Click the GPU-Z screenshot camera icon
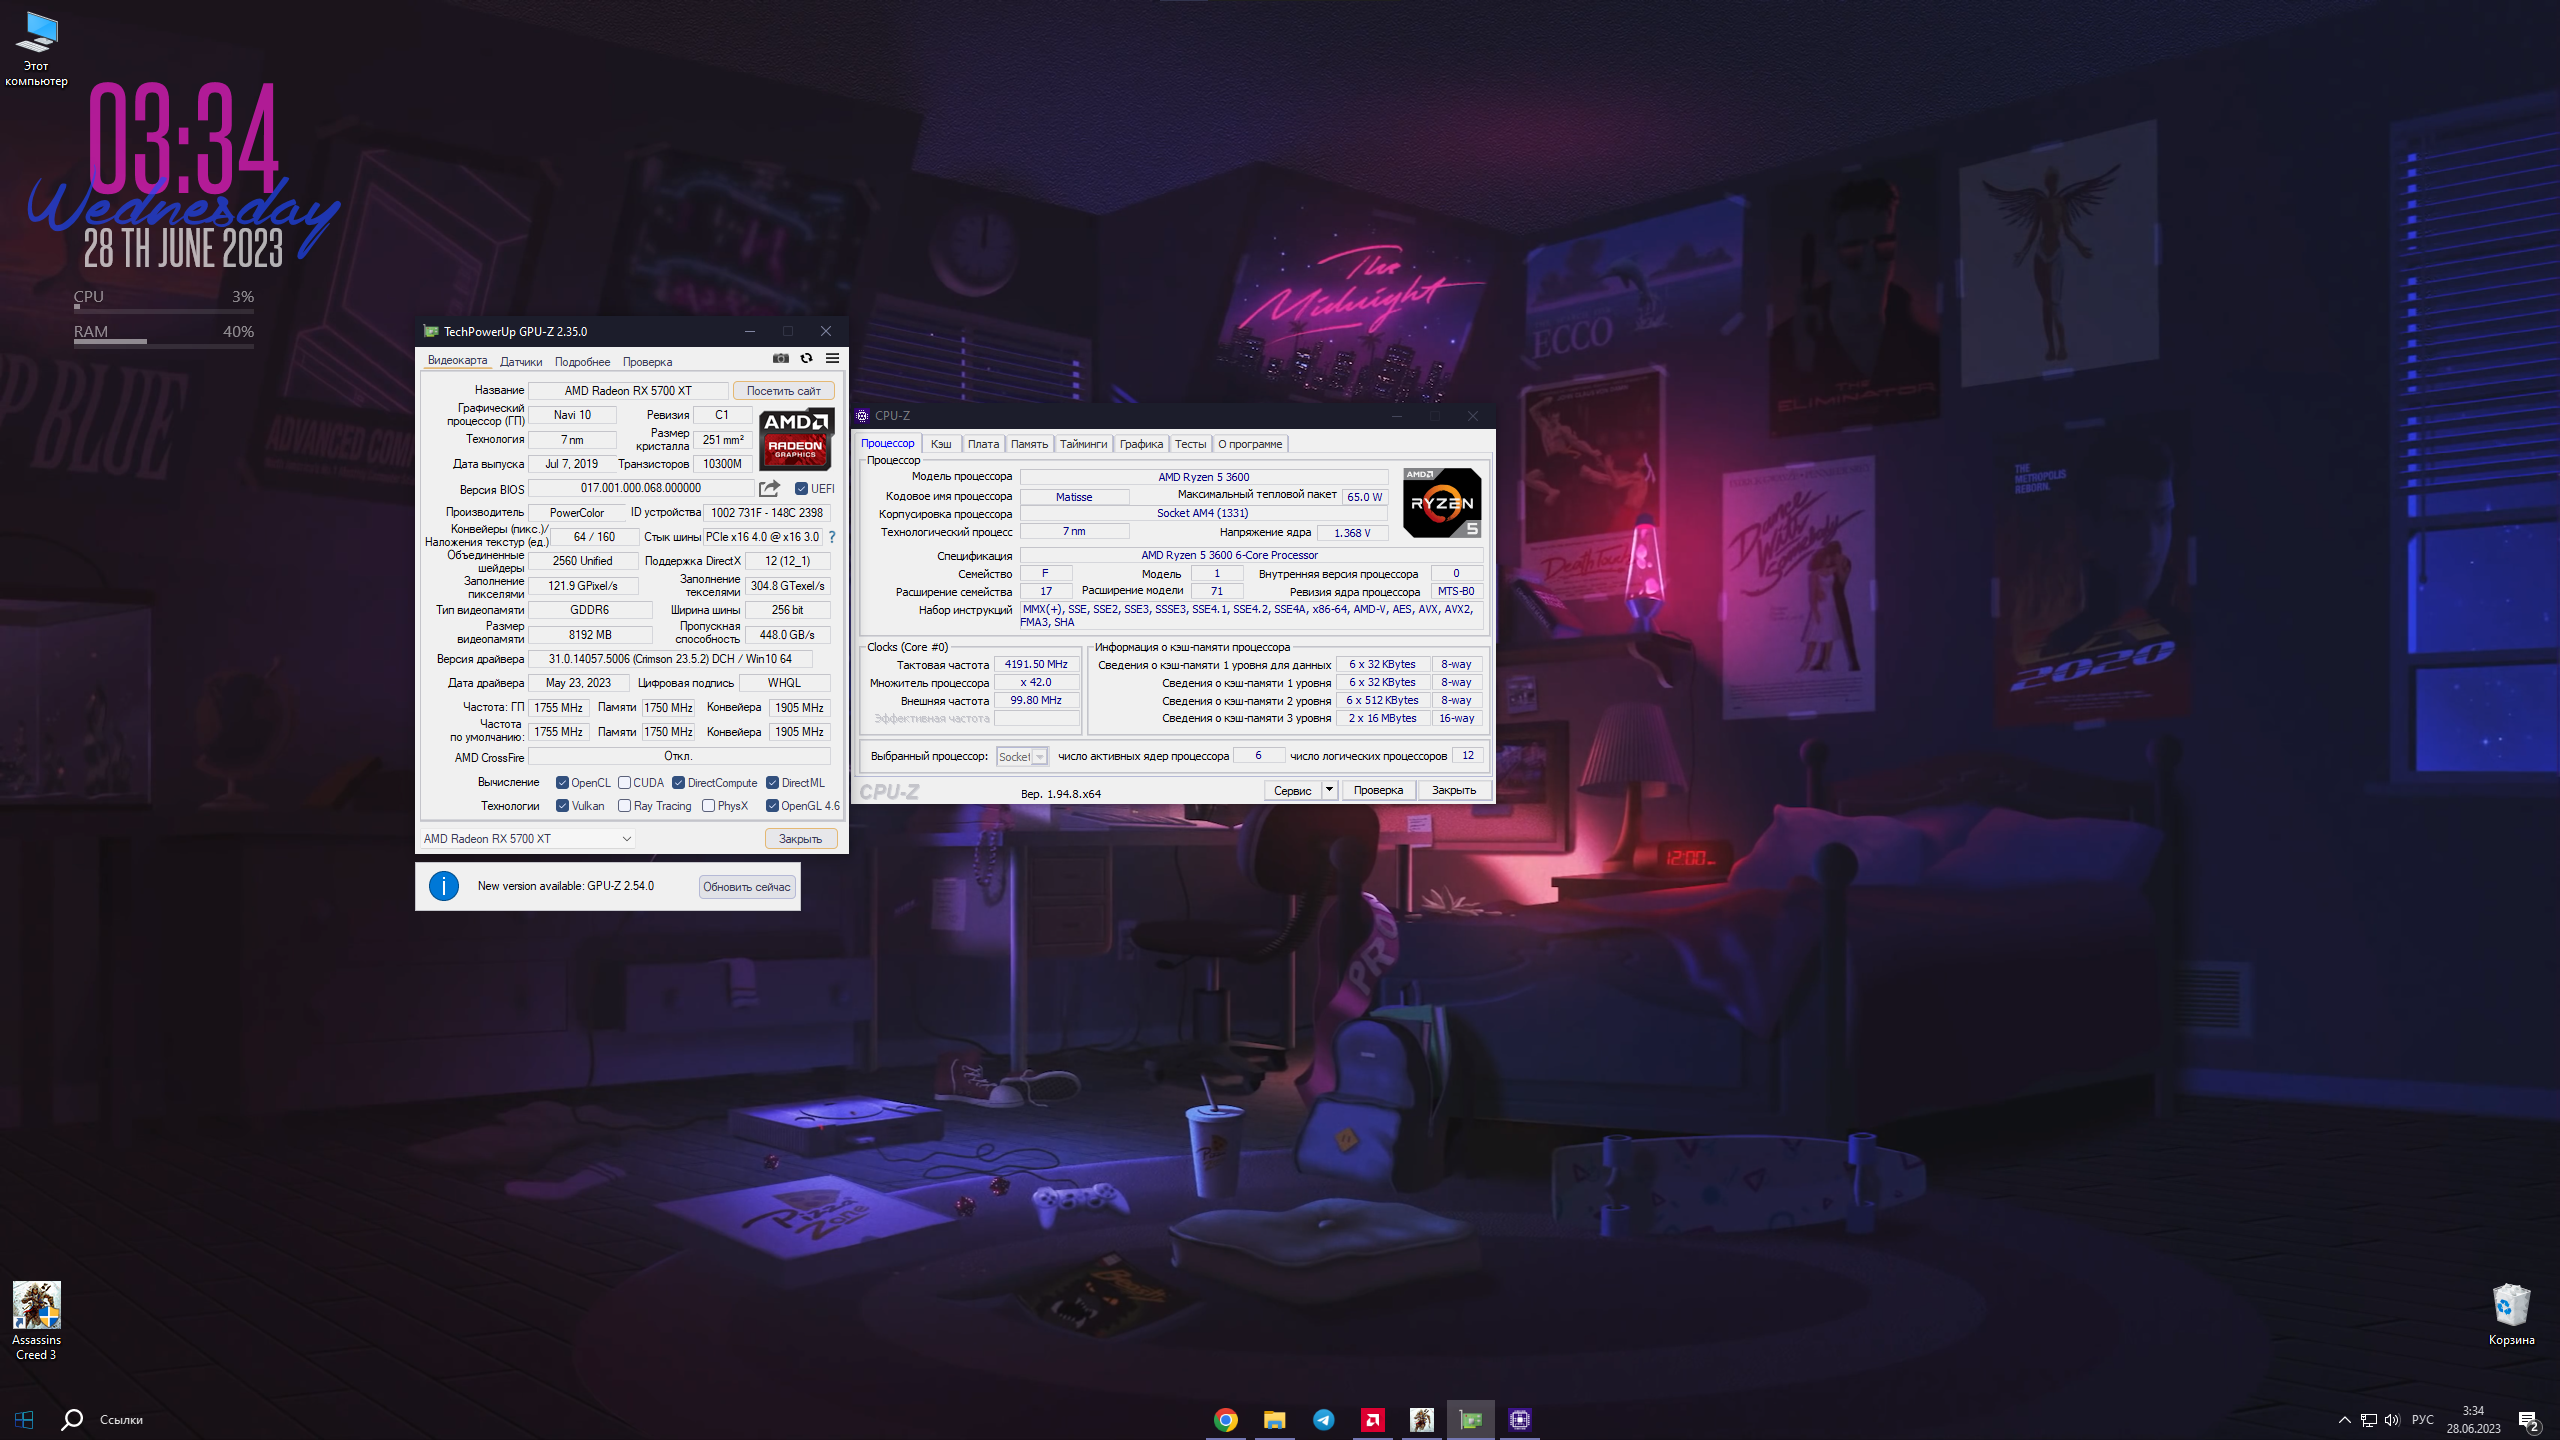This screenshot has width=2560, height=1440. pos(780,358)
